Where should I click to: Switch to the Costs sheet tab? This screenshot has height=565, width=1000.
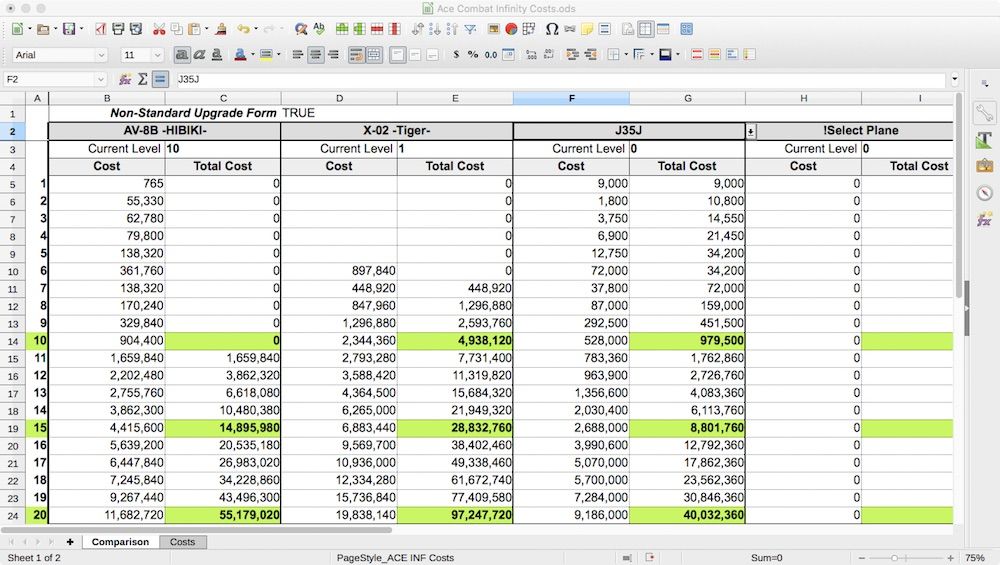(x=182, y=542)
